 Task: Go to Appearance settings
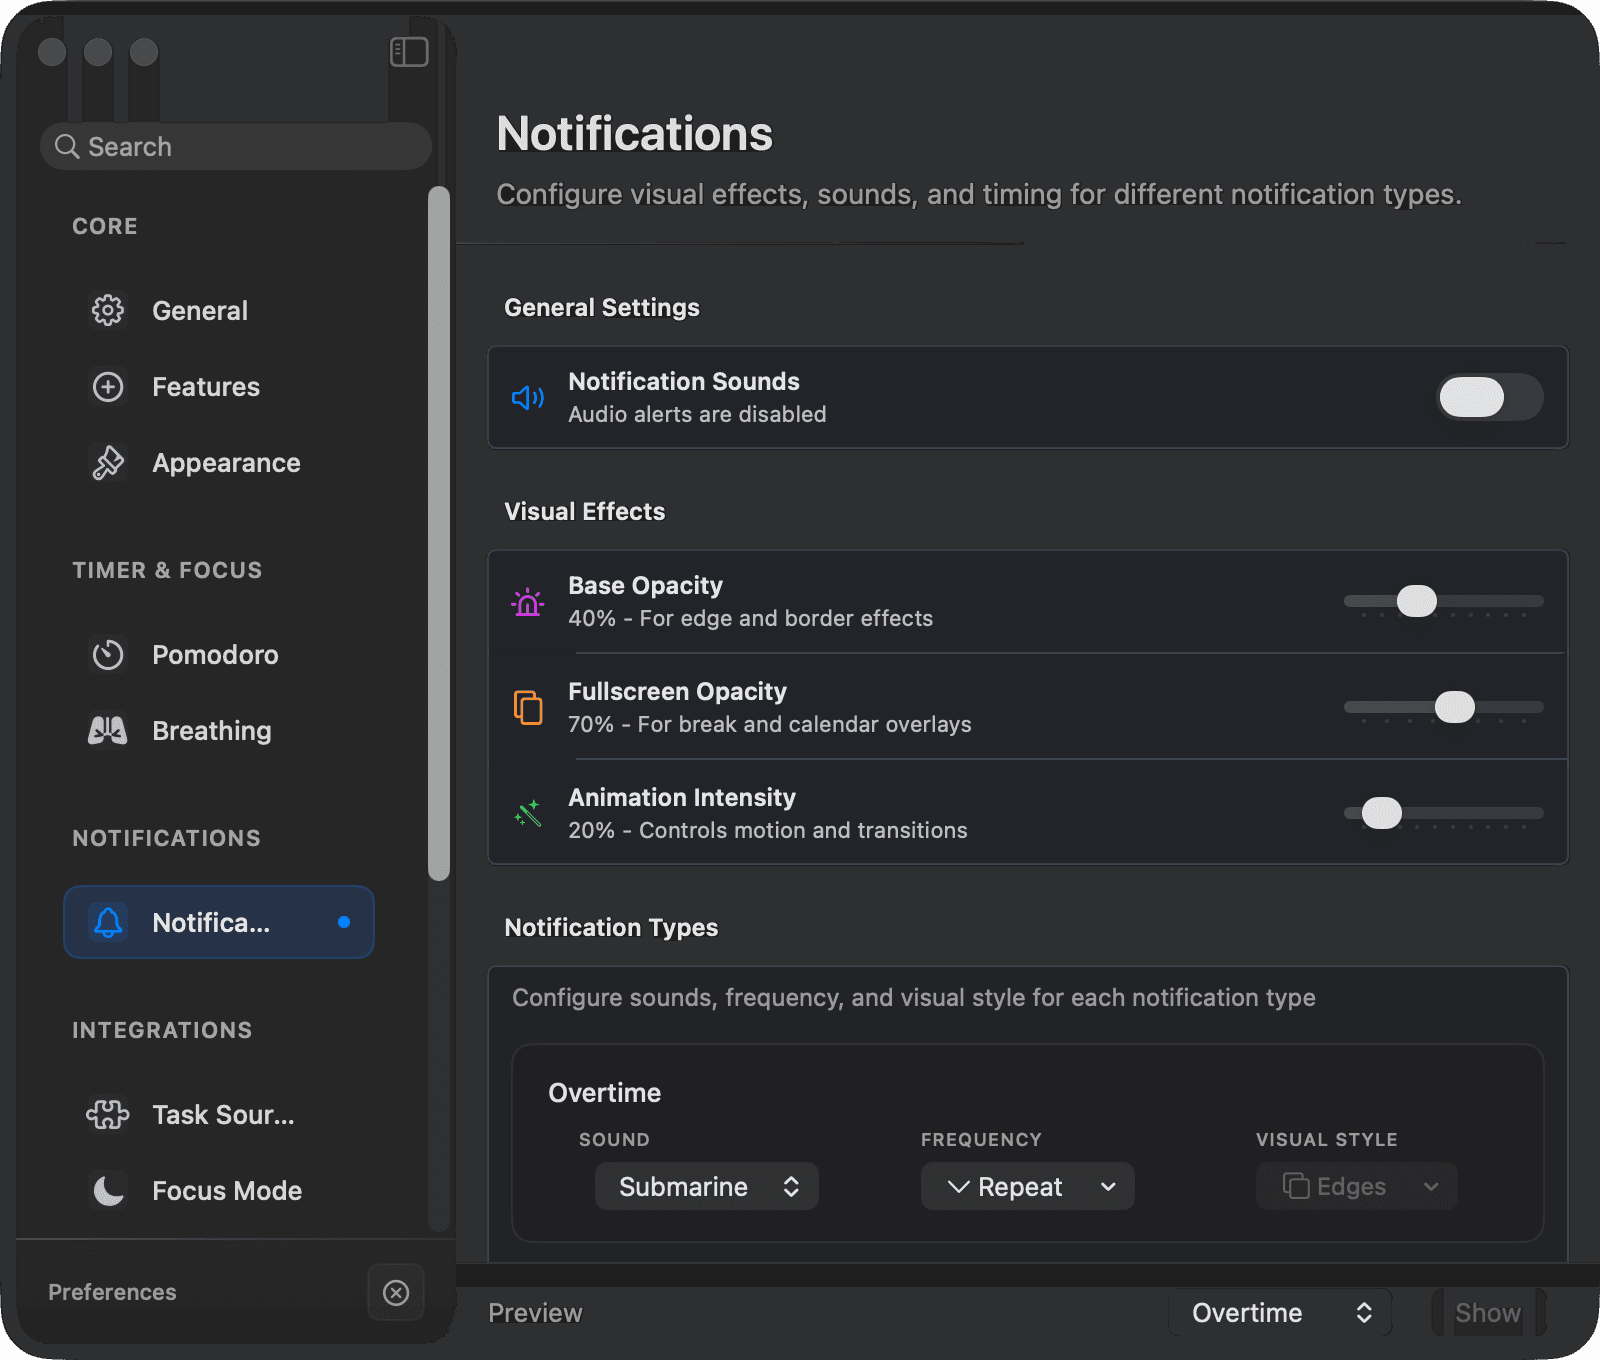[x=218, y=462]
